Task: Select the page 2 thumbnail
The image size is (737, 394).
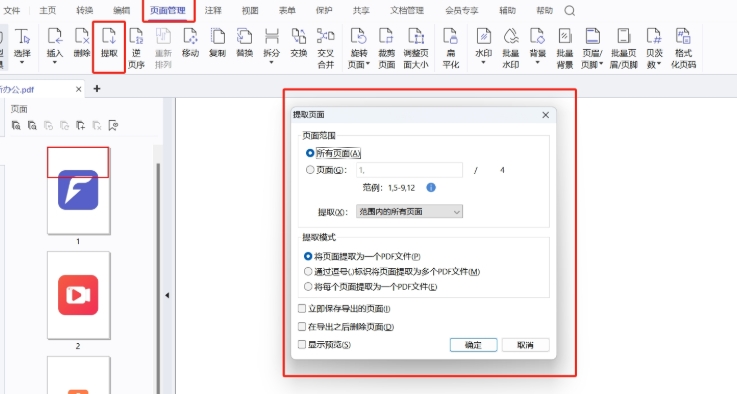Action: (x=78, y=295)
